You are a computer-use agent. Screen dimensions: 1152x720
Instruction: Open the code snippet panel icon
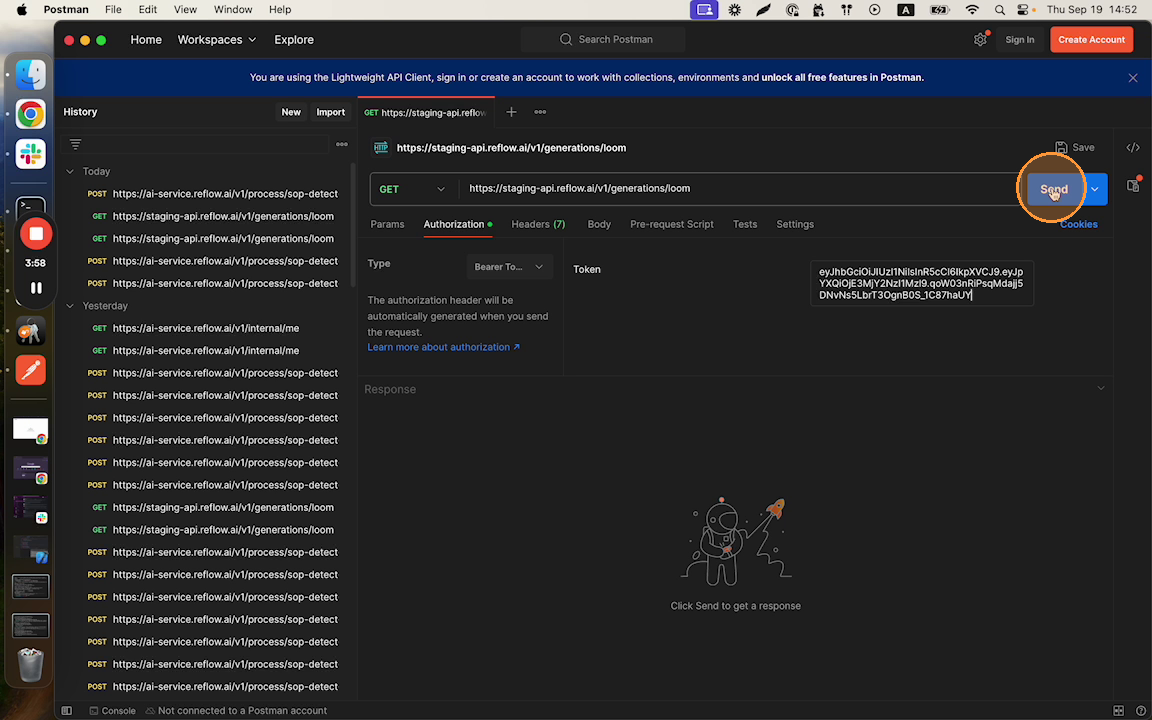click(1133, 148)
